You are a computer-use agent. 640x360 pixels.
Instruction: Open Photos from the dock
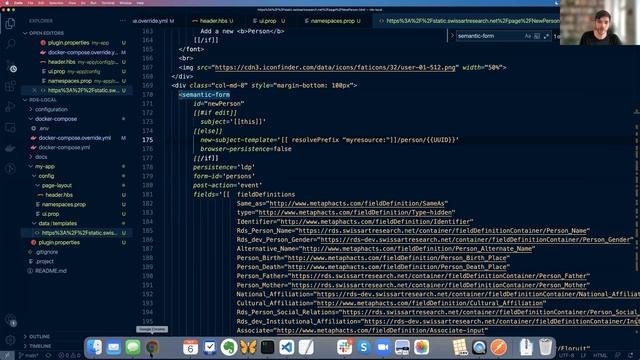(421, 347)
